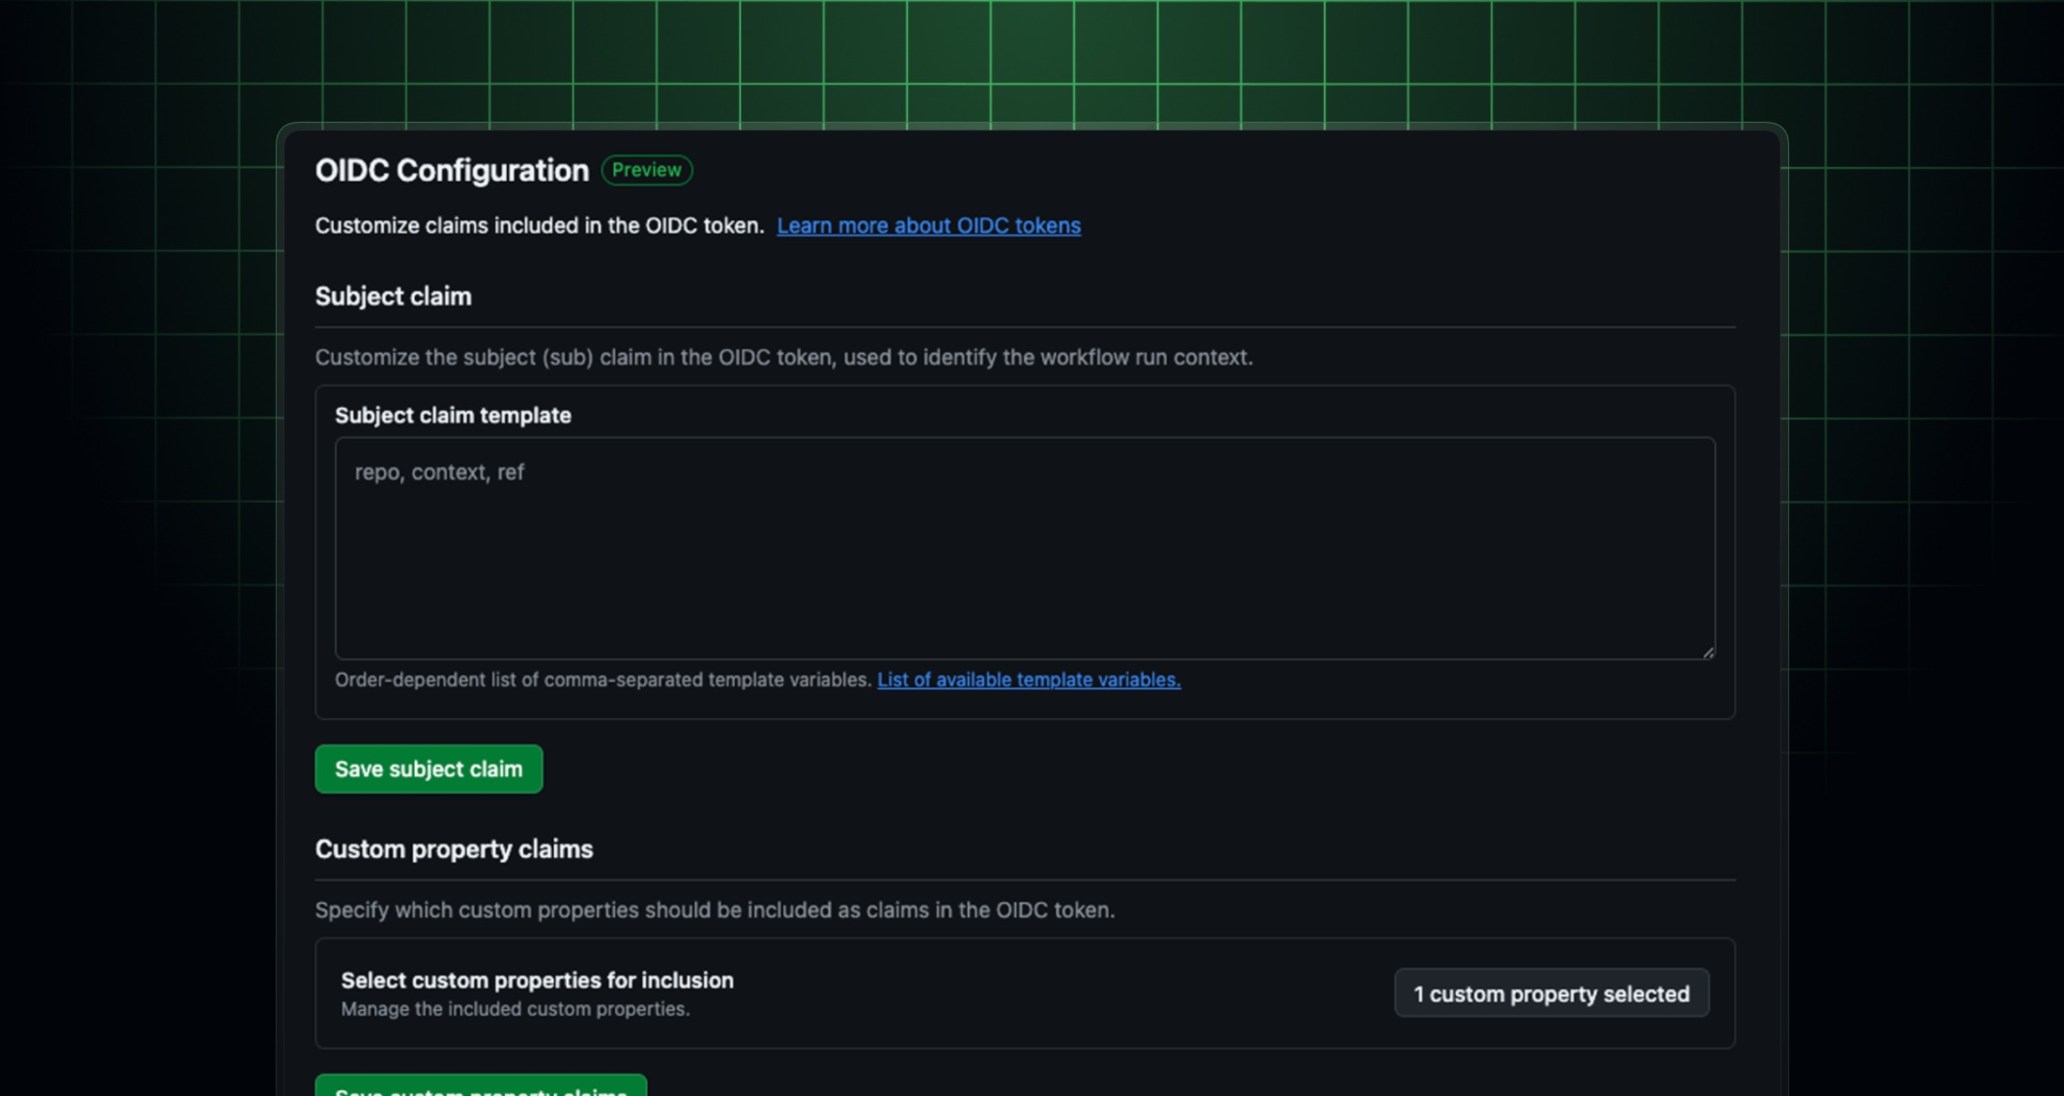Focus the Subject claim template text area
This screenshot has height=1096, width=2064.
[x=1020, y=547]
